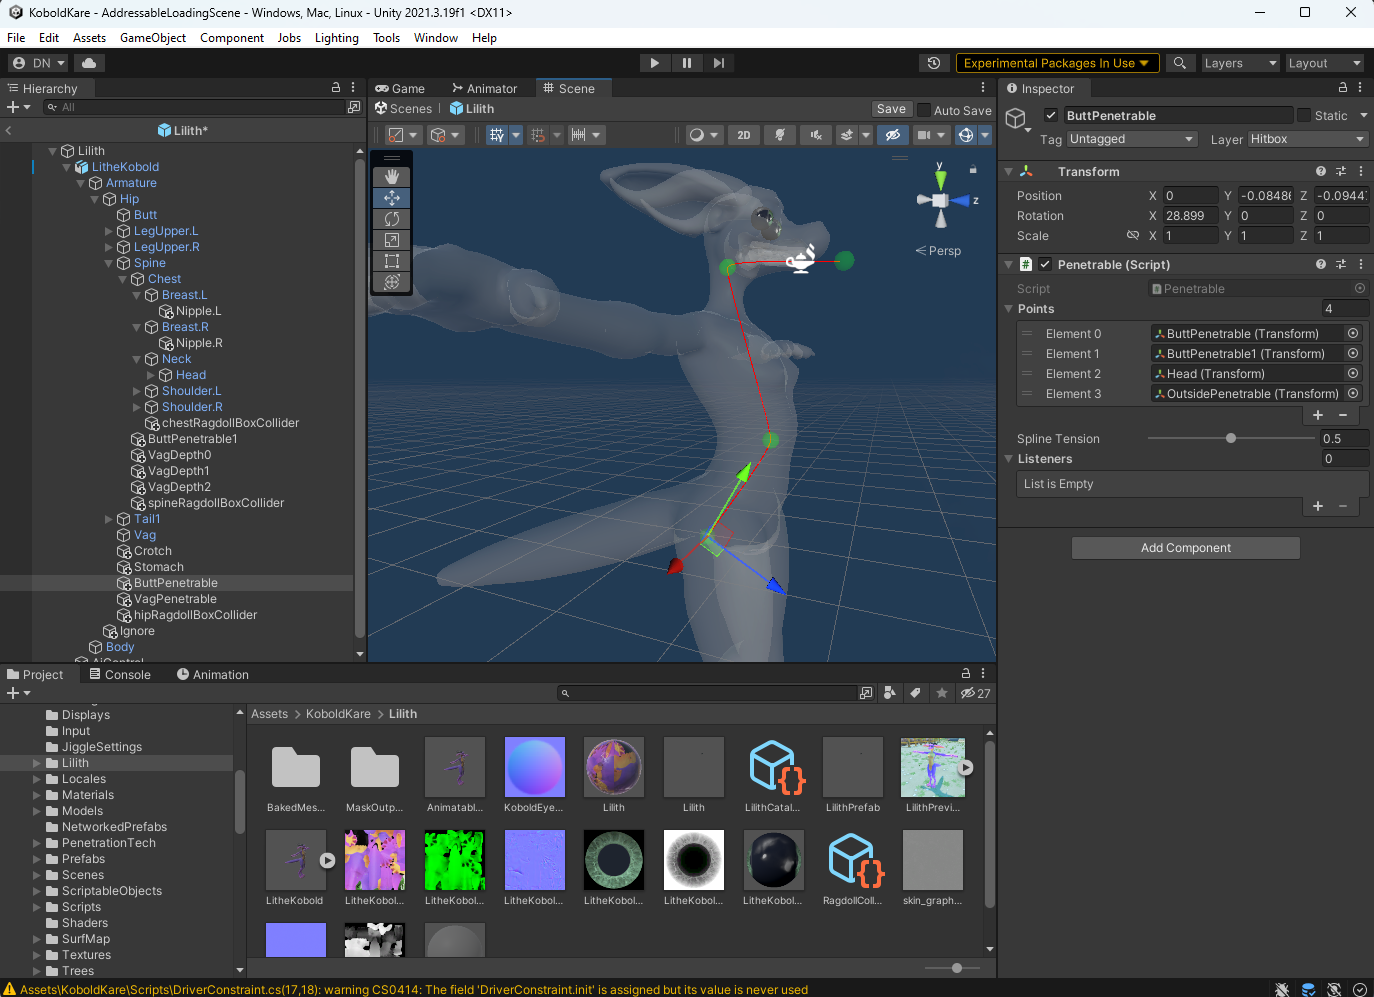Click the Play button
This screenshot has width=1374, height=997.
click(655, 63)
